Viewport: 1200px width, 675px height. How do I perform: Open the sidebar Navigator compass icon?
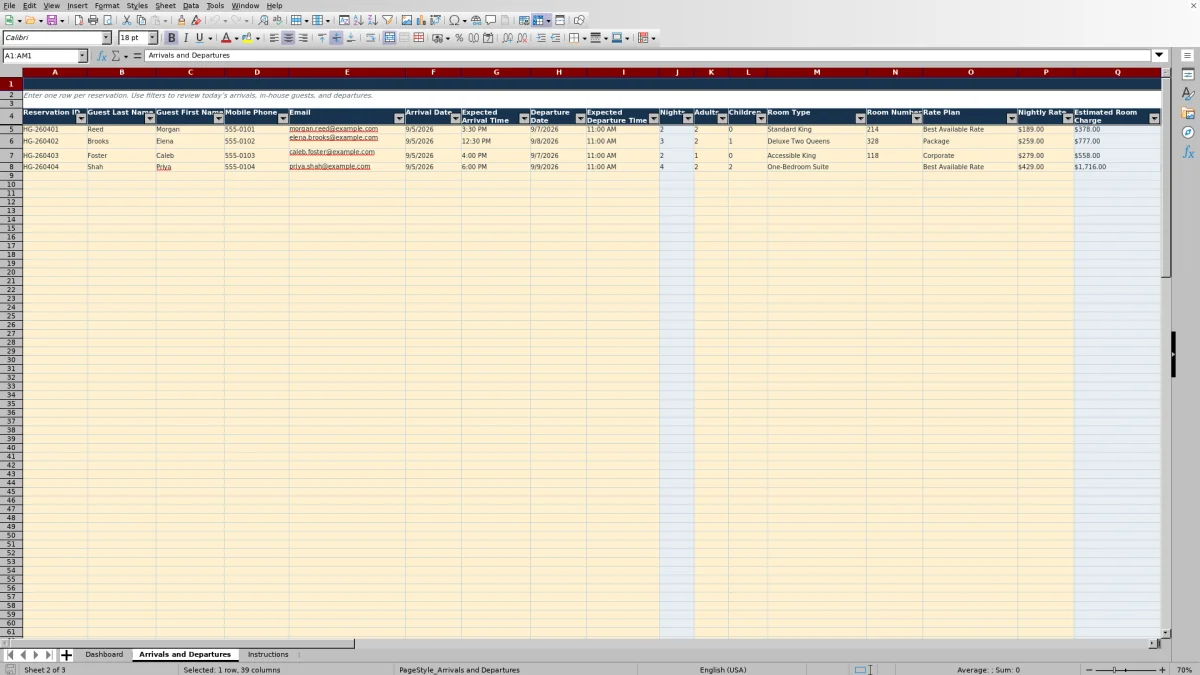[x=1188, y=132]
